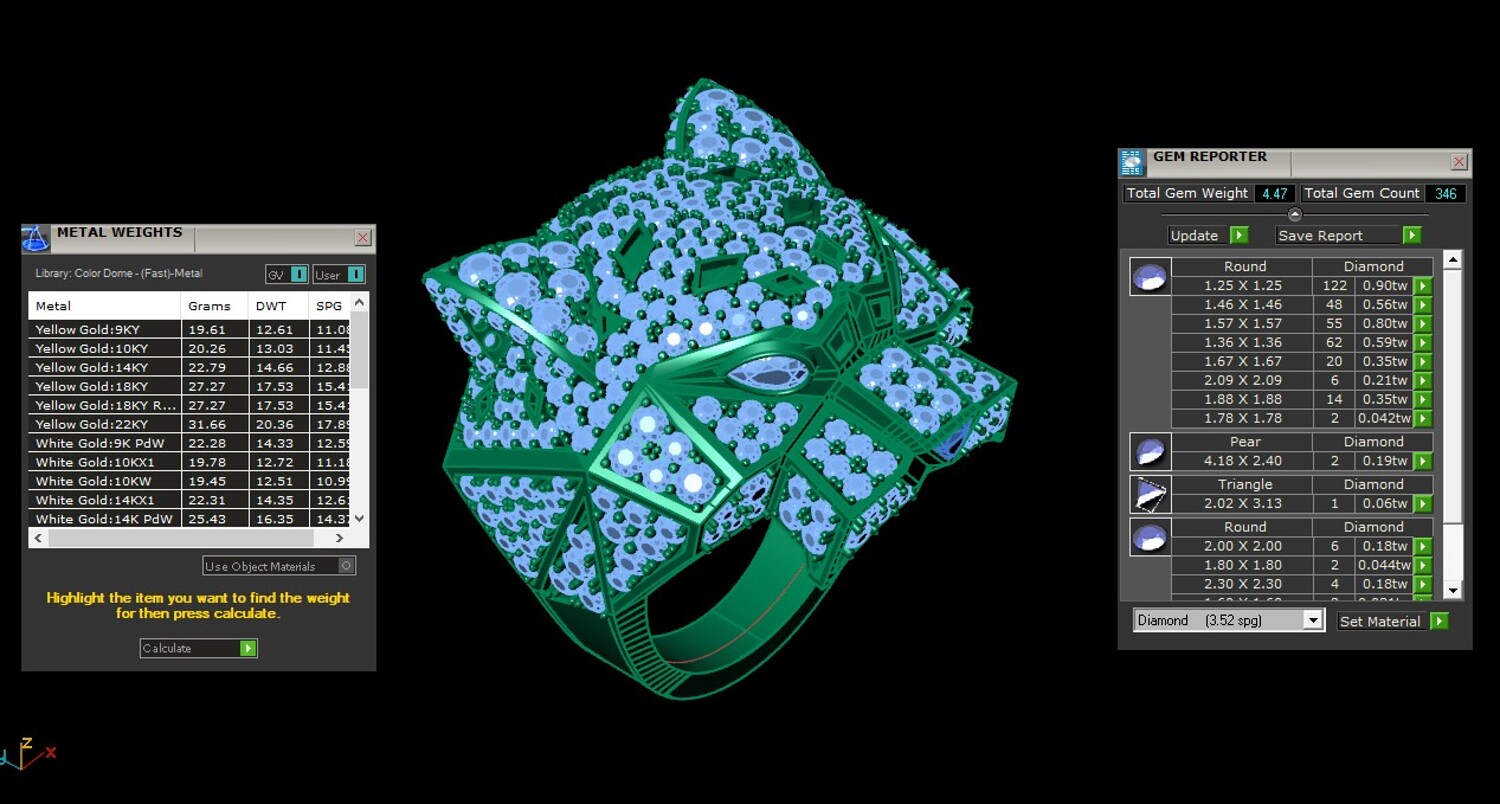This screenshot has width=1500, height=804.
Task: Select the White Gold:14KX1 row
Action: tap(189, 500)
